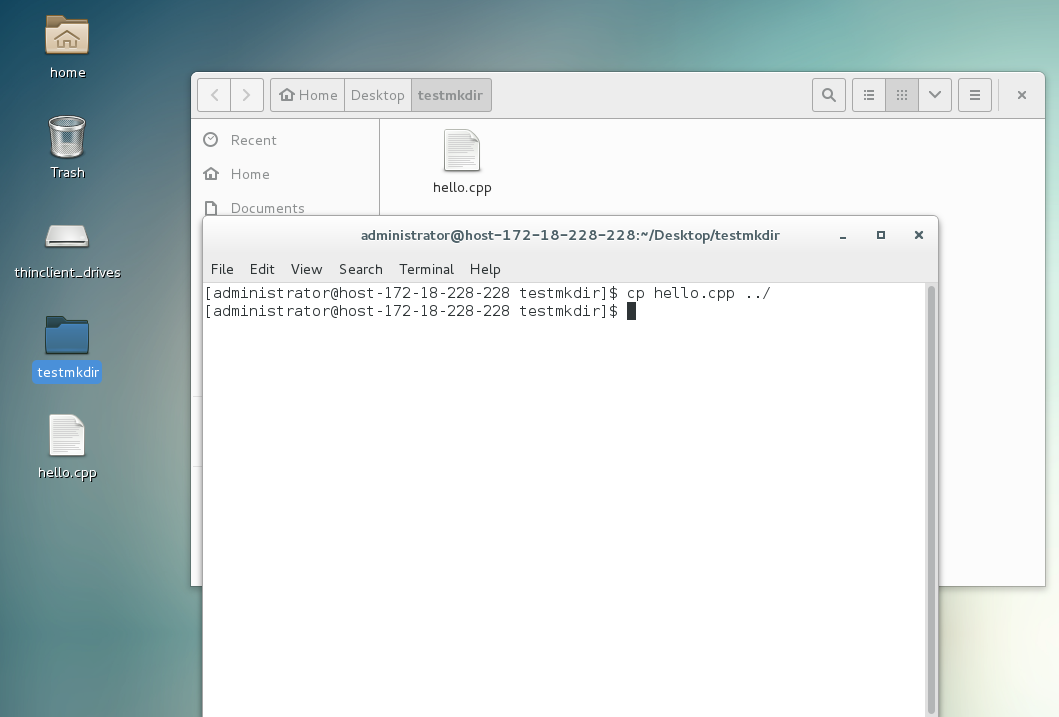This screenshot has width=1059, height=717.
Task: Open Recent in the sidebar
Action: click(253, 140)
